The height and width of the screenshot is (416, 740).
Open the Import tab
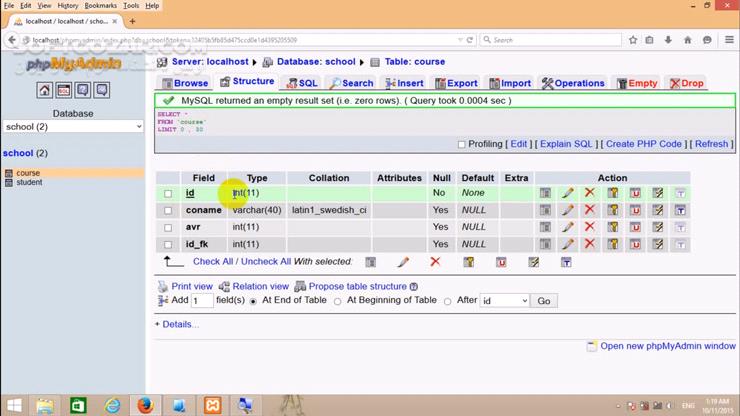pos(510,83)
